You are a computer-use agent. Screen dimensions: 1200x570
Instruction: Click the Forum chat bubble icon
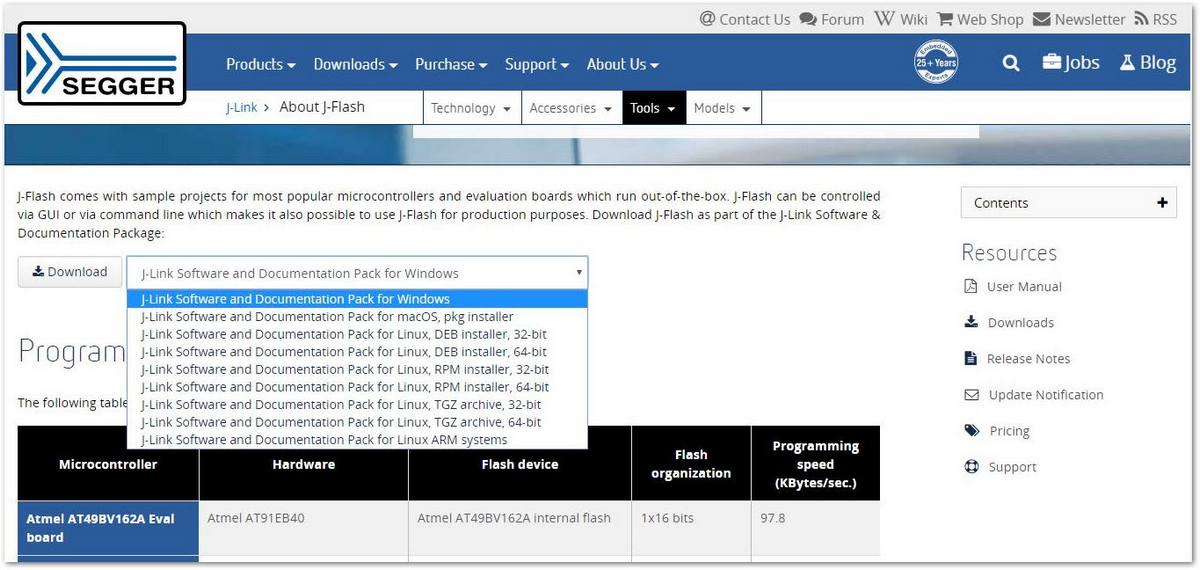coord(808,19)
